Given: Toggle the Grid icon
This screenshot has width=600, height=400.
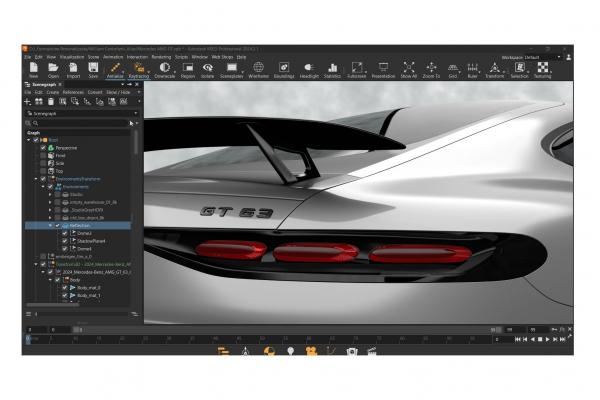Looking at the screenshot, I should (x=453, y=69).
